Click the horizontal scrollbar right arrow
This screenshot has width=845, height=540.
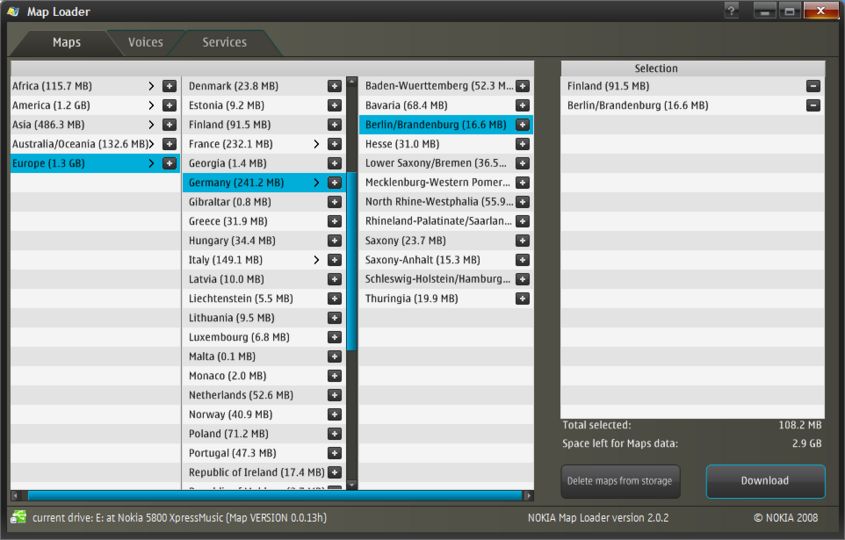(529, 495)
